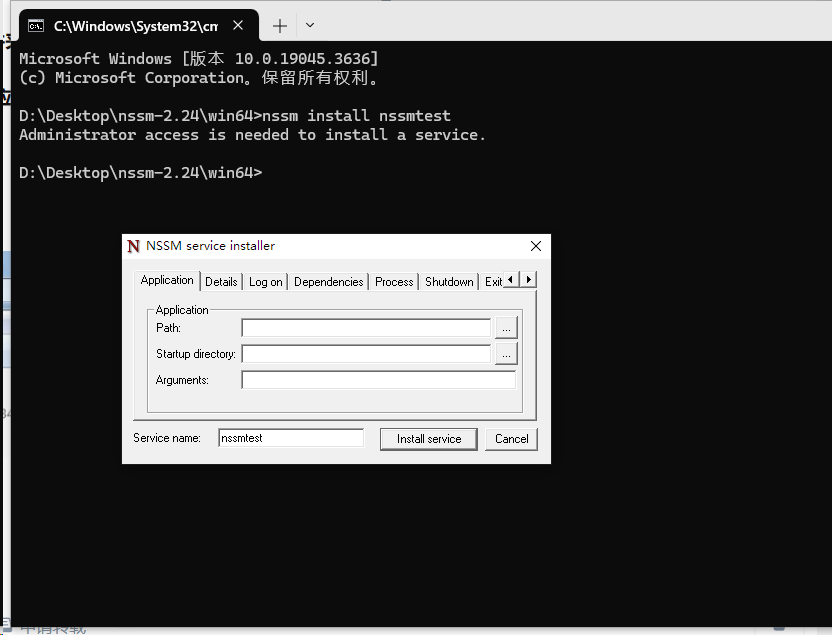Click the cmd icon on the terminal tab

(36, 25)
